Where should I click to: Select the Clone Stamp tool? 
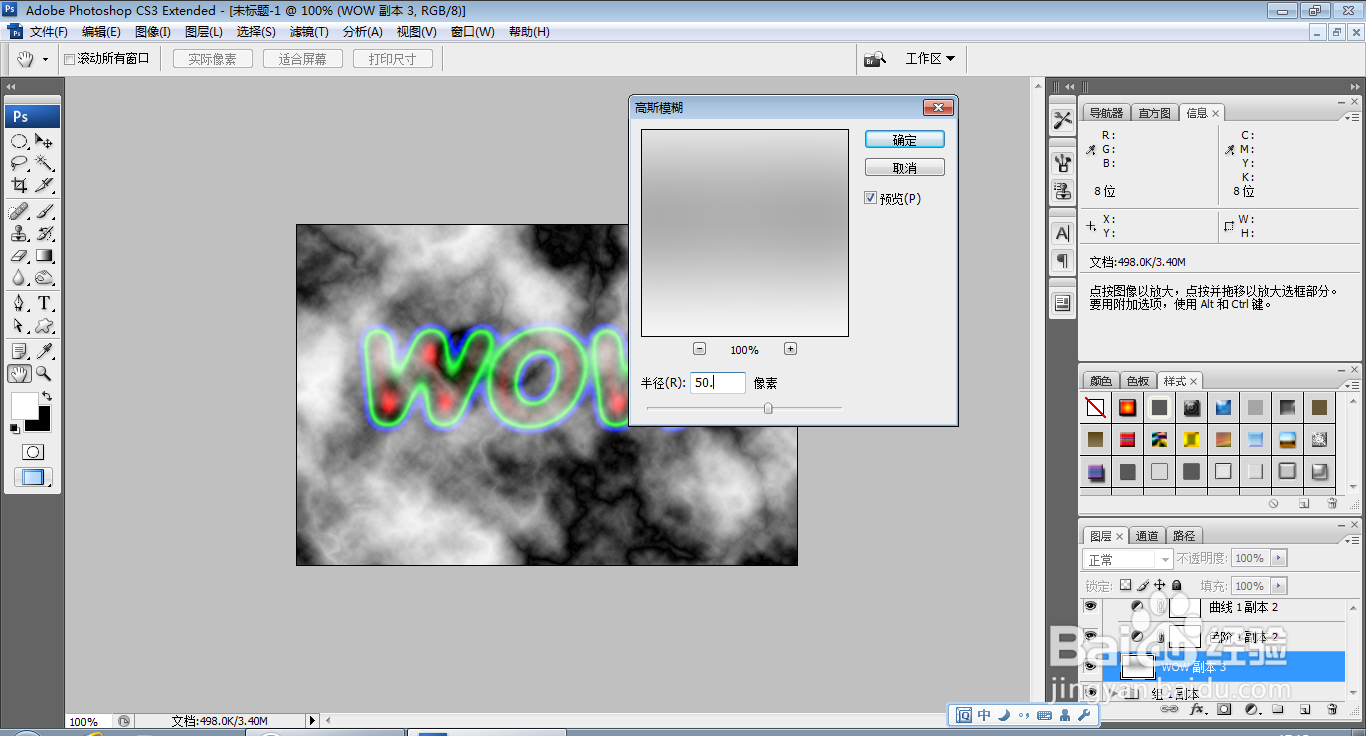(x=19, y=234)
